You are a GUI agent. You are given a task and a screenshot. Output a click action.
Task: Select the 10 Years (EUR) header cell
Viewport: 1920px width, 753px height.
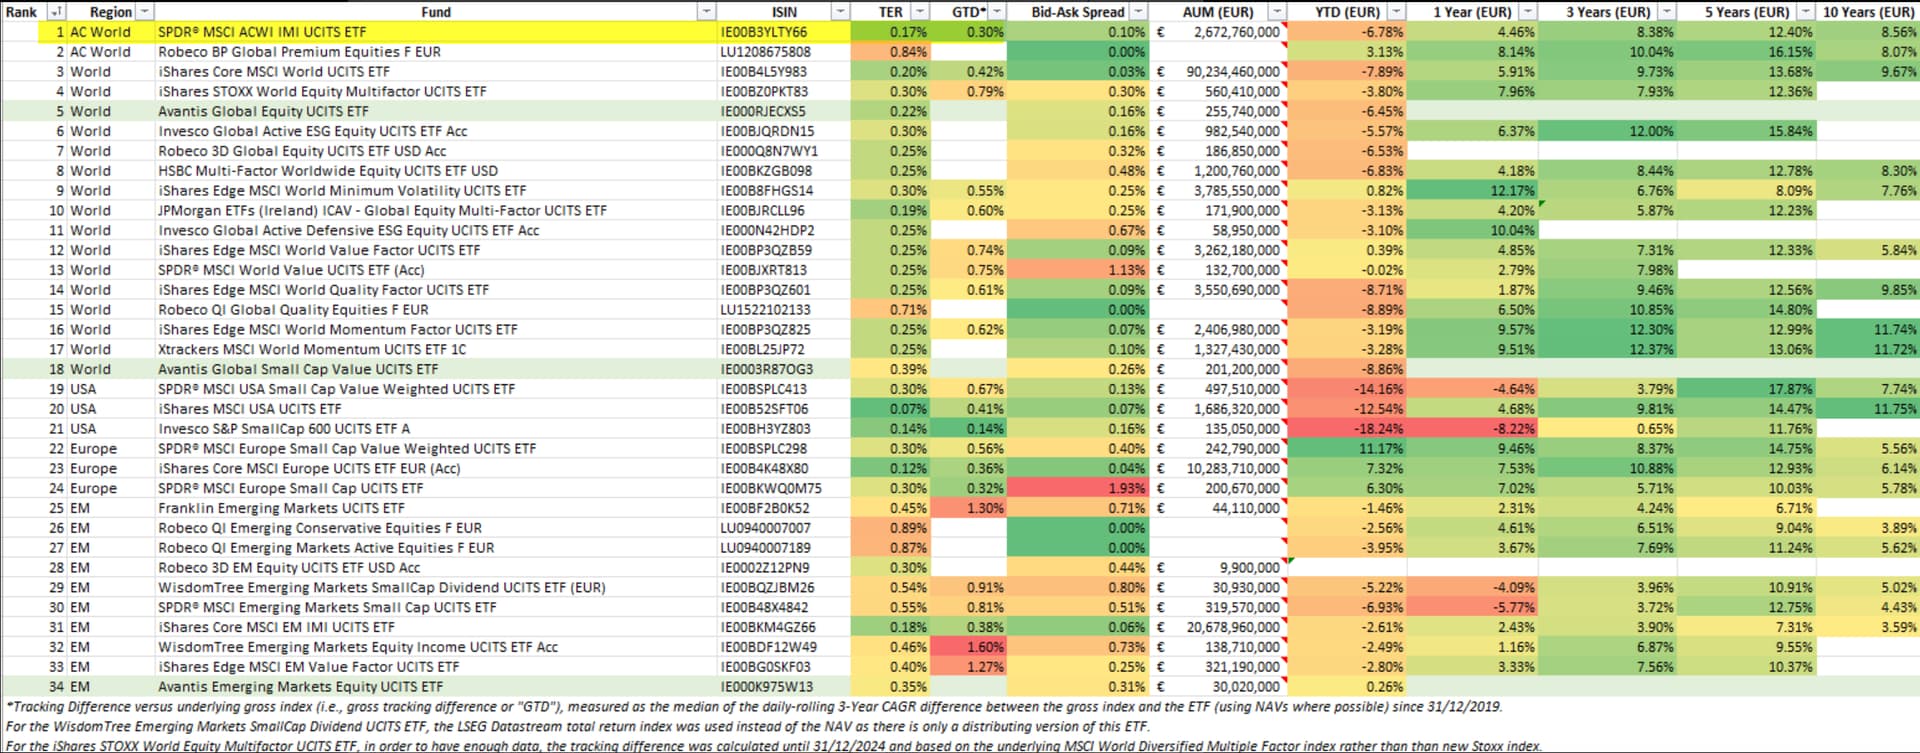pos(1868,12)
